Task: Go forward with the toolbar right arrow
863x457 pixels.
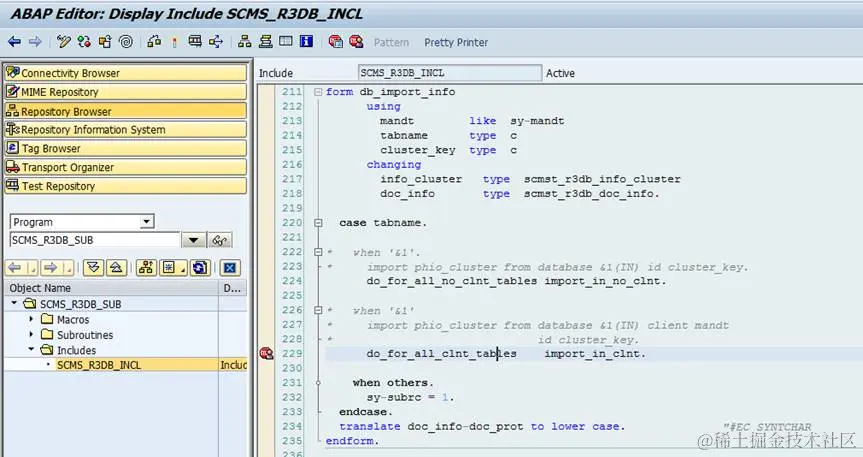Action: (x=35, y=42)
